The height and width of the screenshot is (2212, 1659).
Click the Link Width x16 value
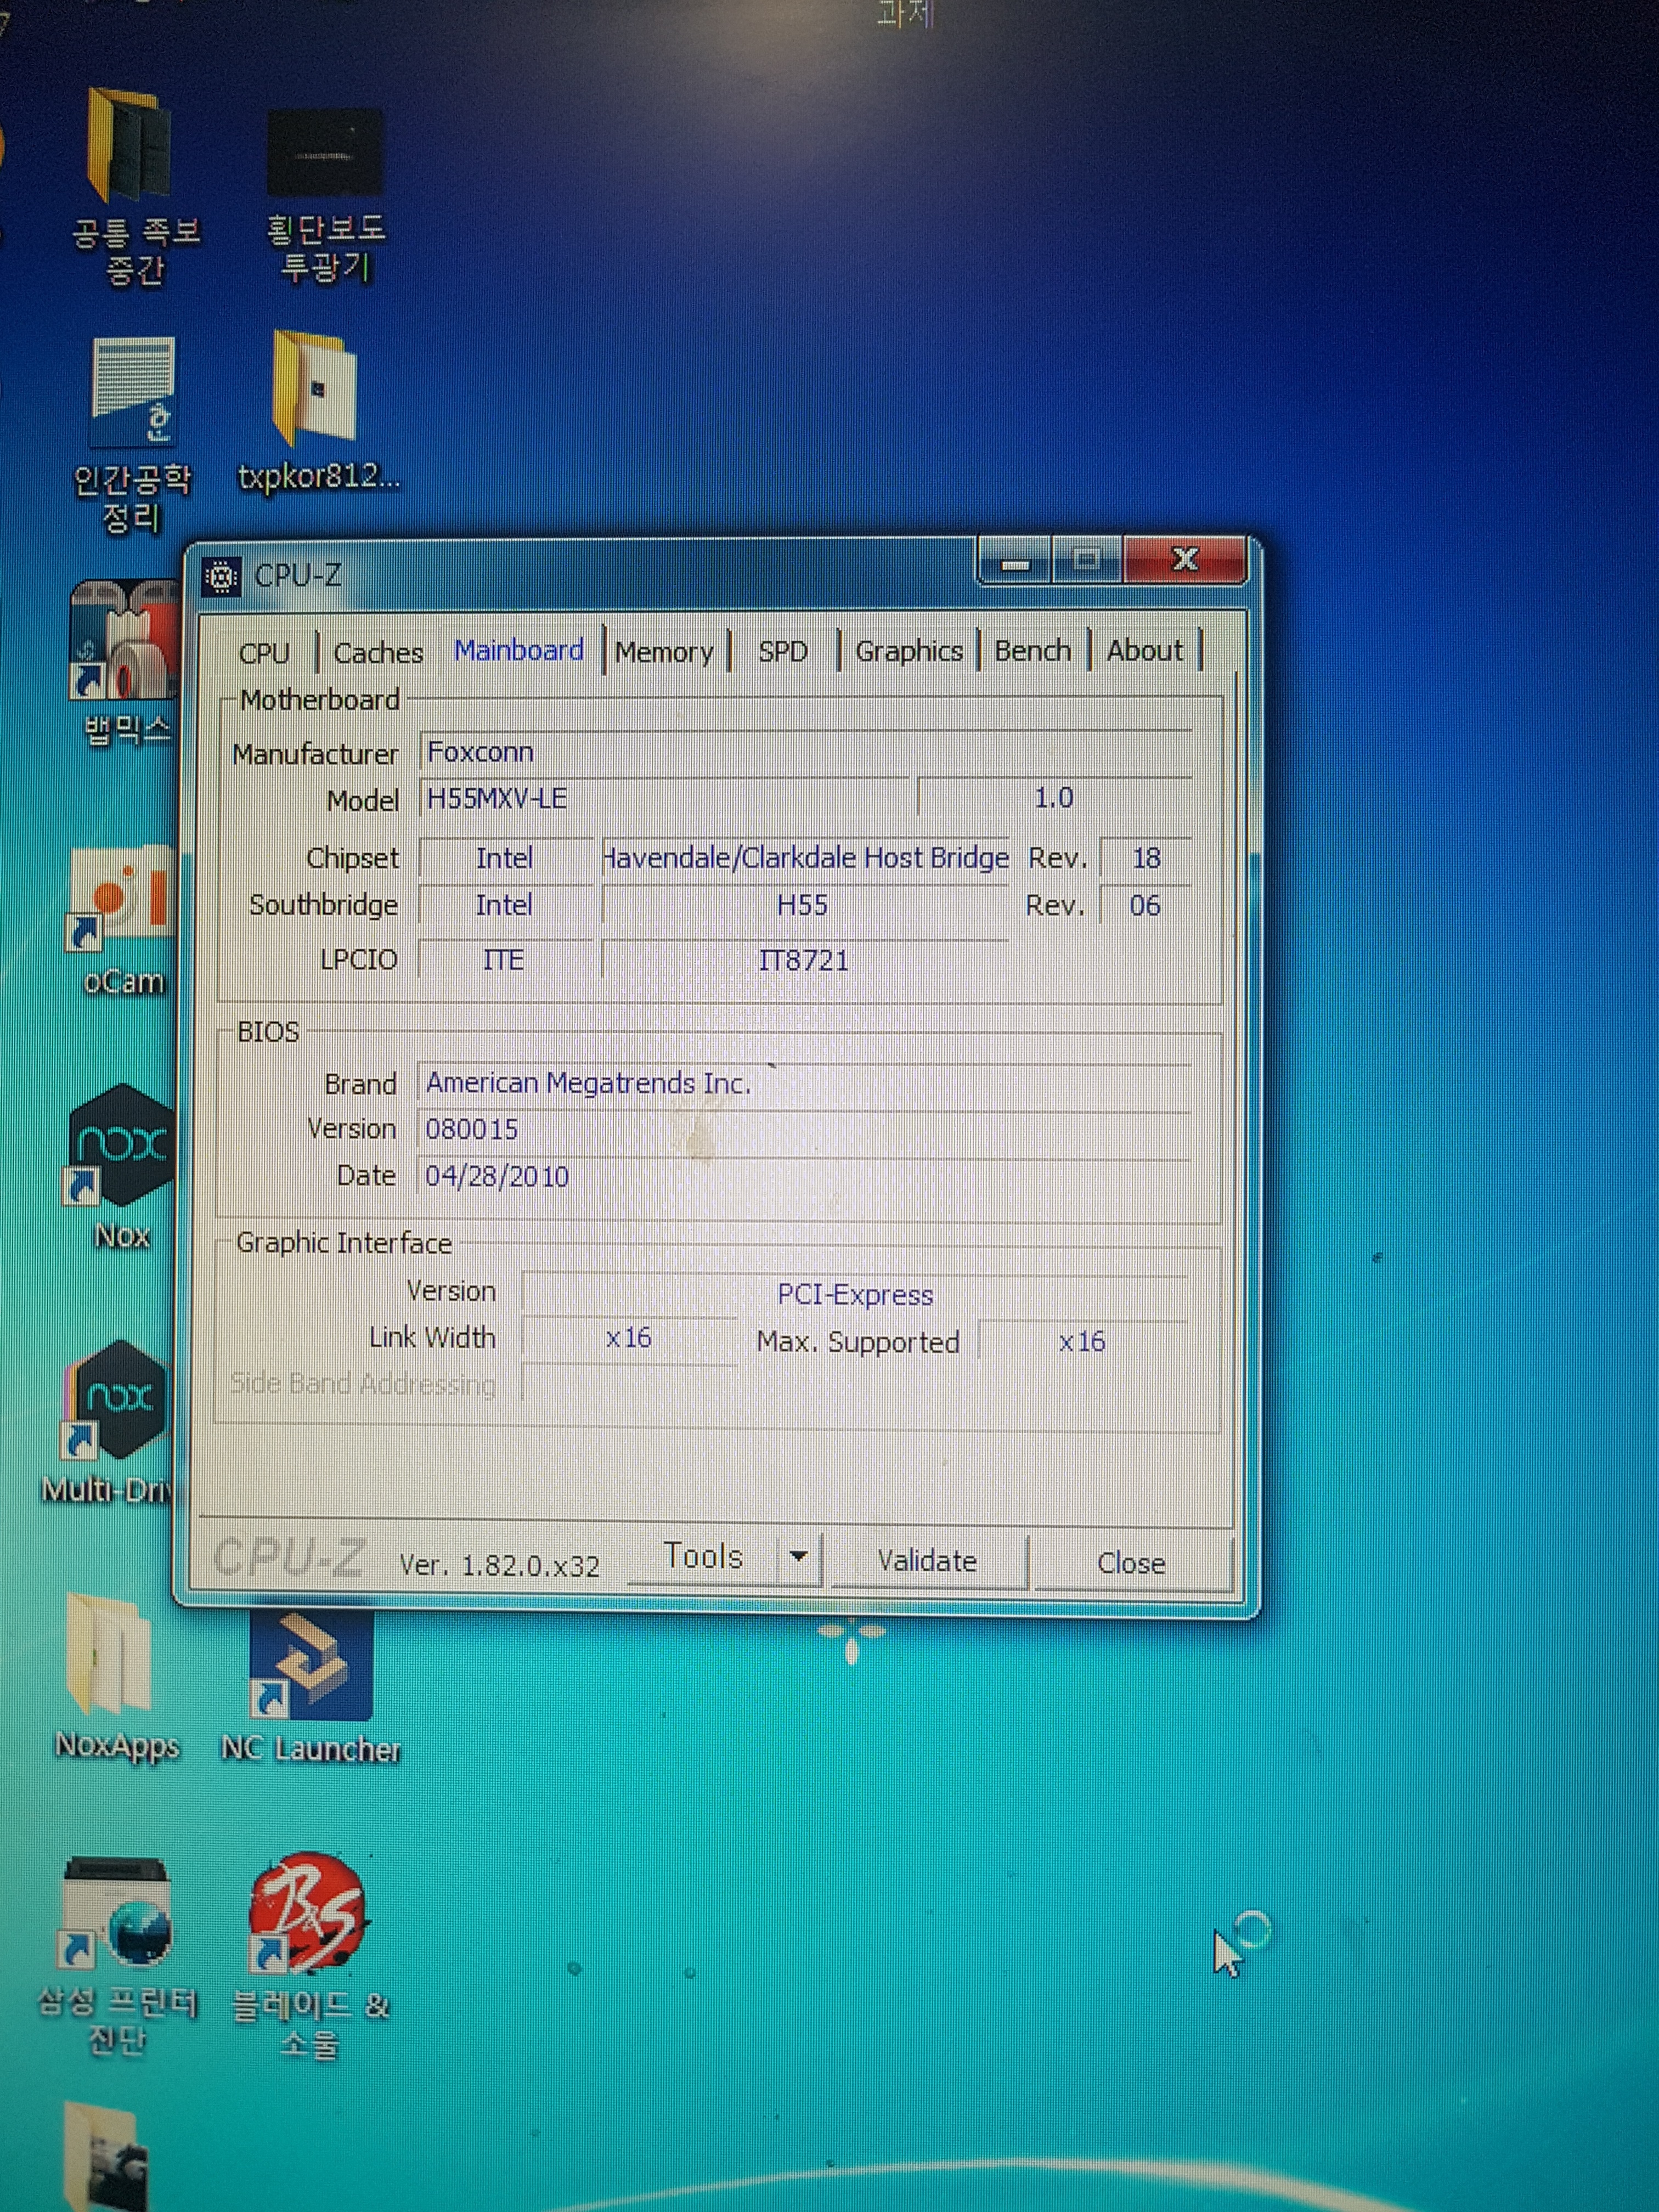[629, 1338]
